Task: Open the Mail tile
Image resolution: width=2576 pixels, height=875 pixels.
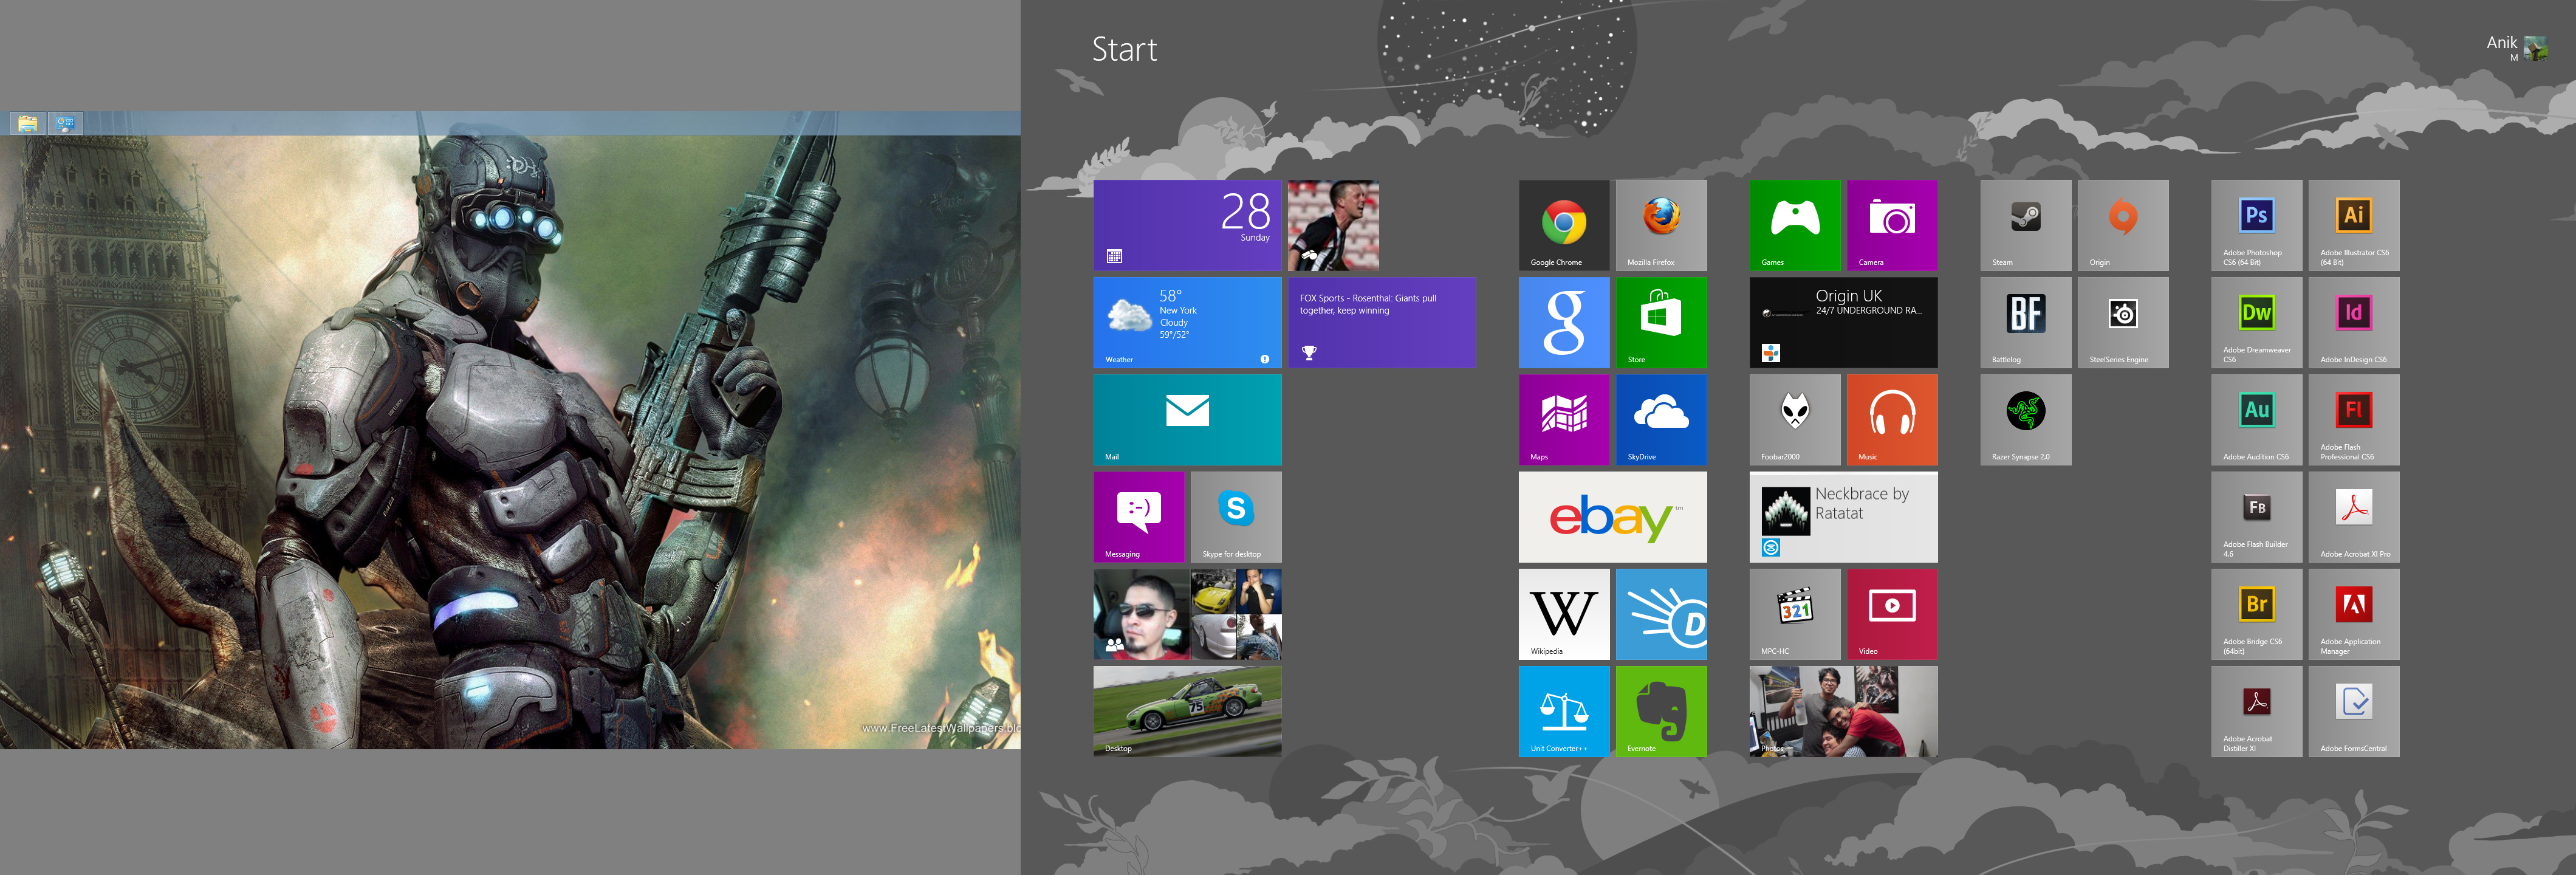Action: point(1187,419)
